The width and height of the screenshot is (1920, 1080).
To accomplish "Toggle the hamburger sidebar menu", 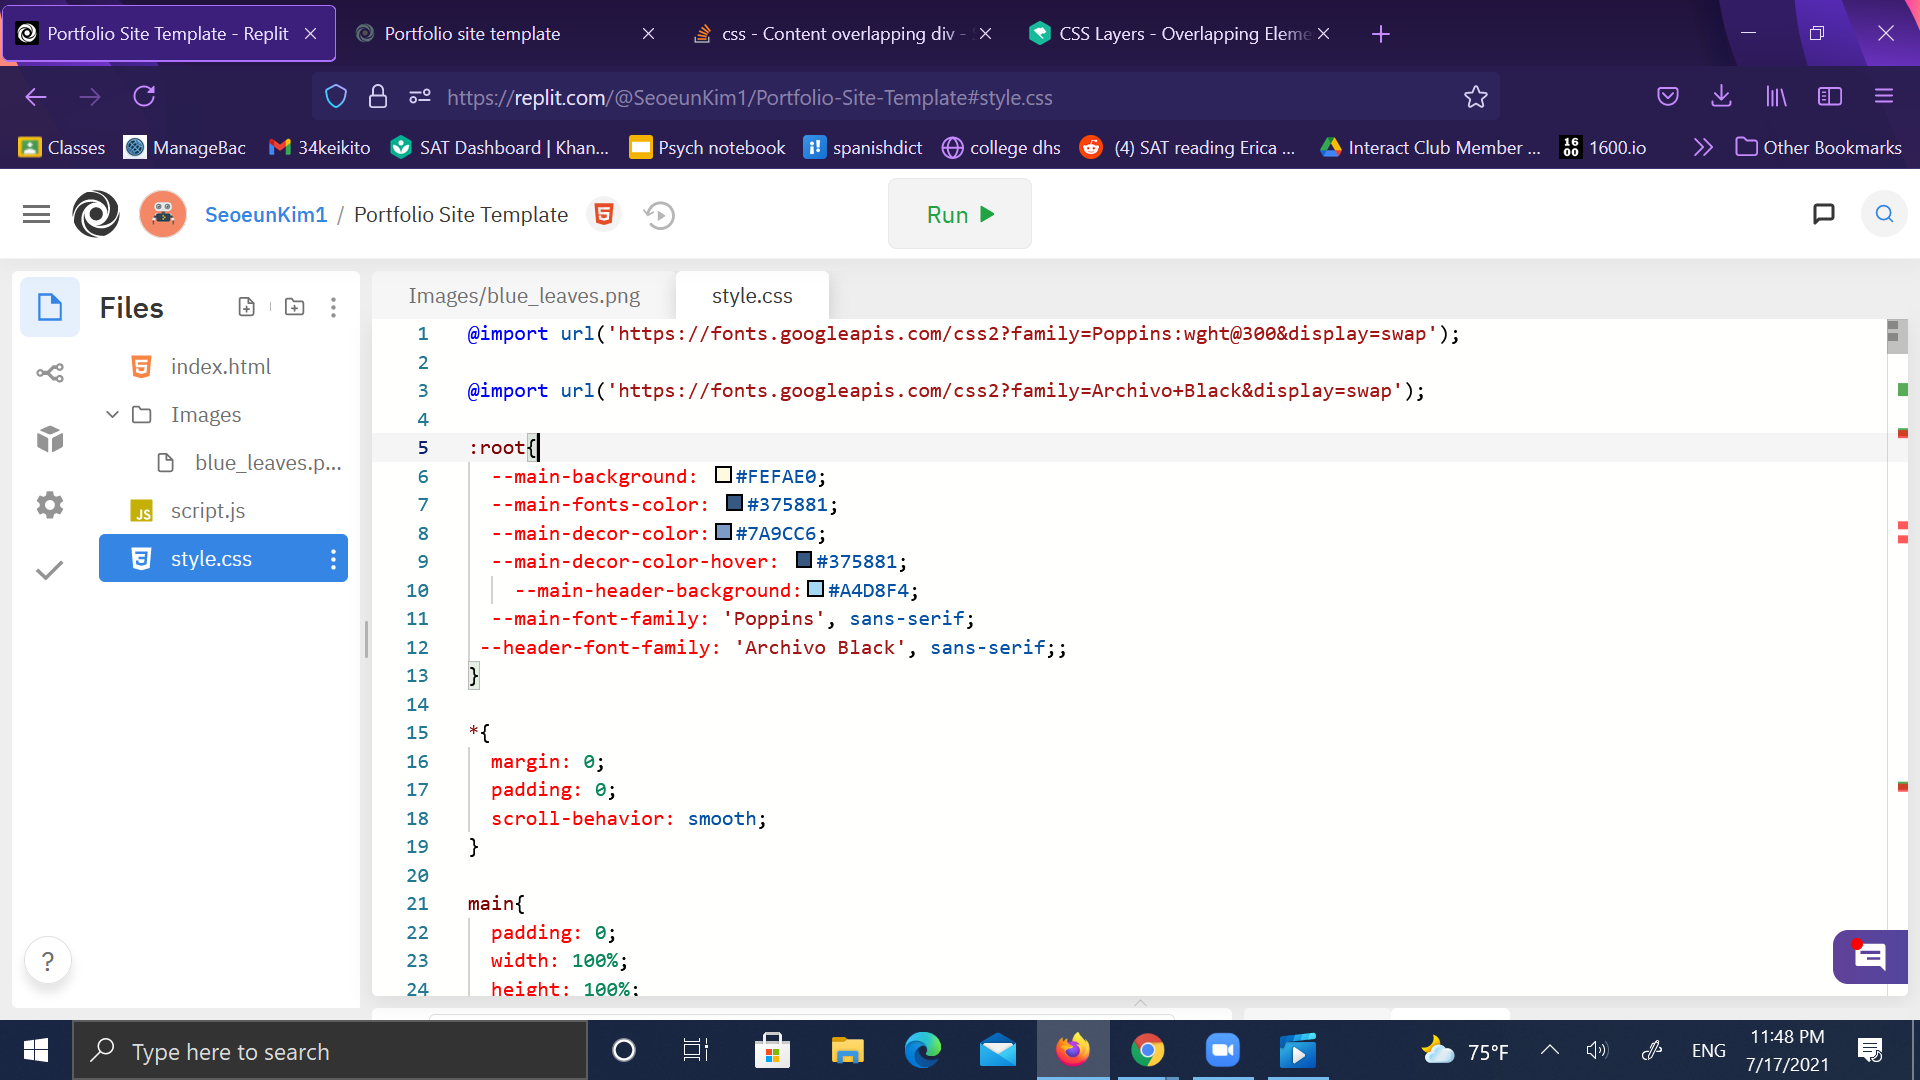I will point(36,214).
